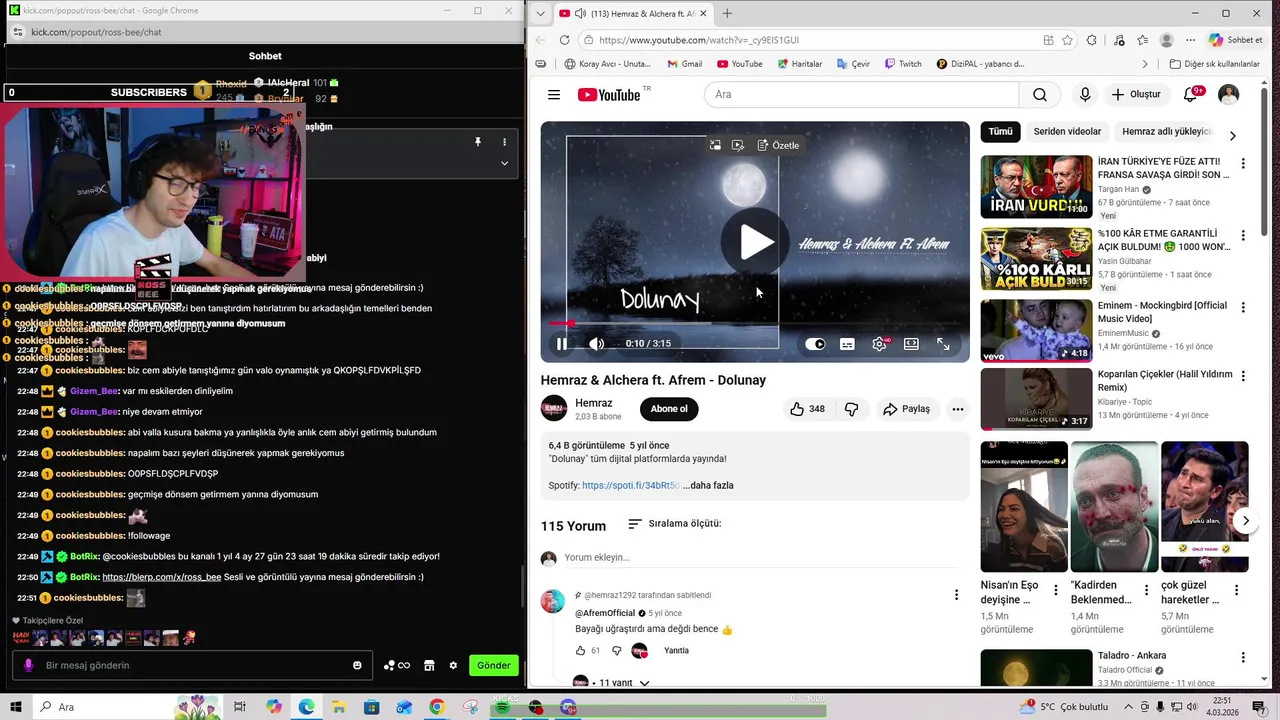The height and width of the screenshot is (720, 1280).
Task: Expand description with ...daha fazla
Action: tap(708, 486)
